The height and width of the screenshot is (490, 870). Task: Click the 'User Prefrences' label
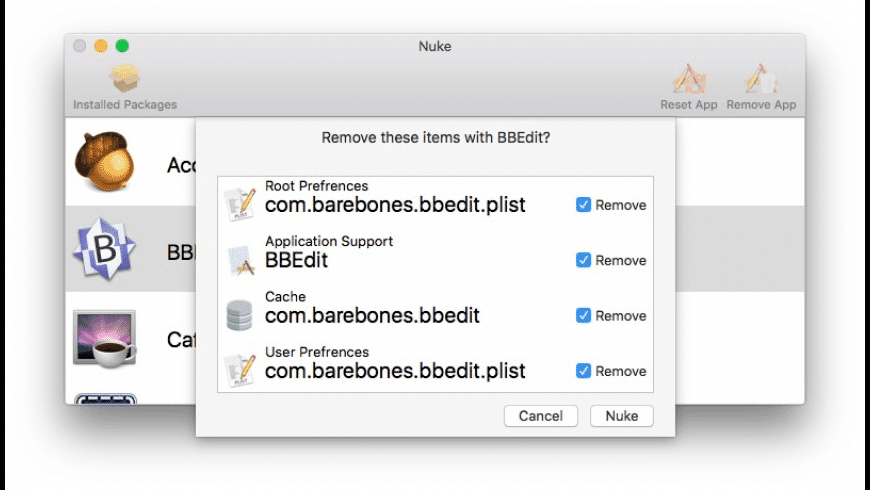click(x=316, y=352)
